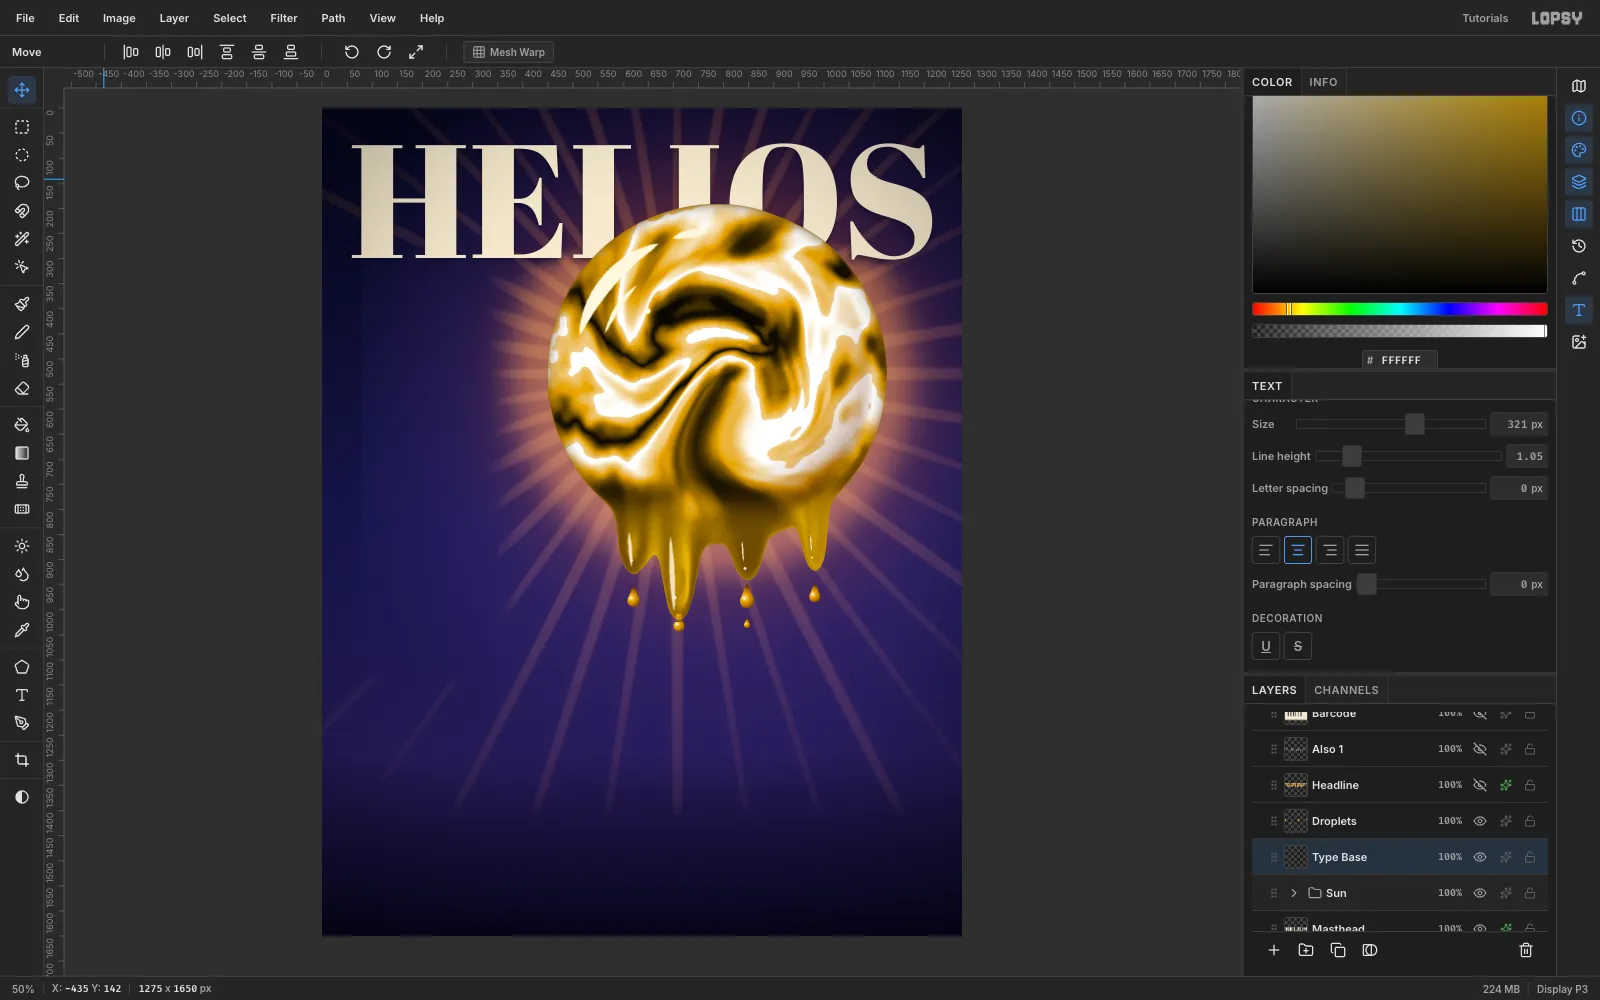Toggle underline text decoration
The height and width of the screenshot is (1000, 1600).
point(1266,646)
